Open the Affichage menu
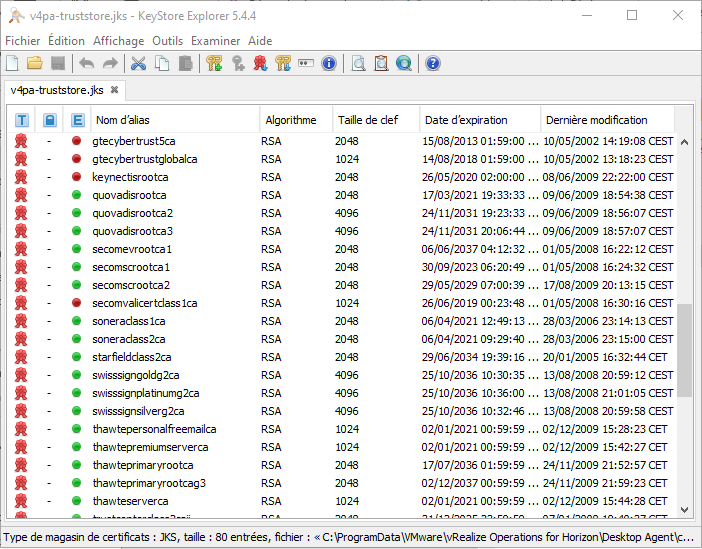702x549 pixels. 119,41
